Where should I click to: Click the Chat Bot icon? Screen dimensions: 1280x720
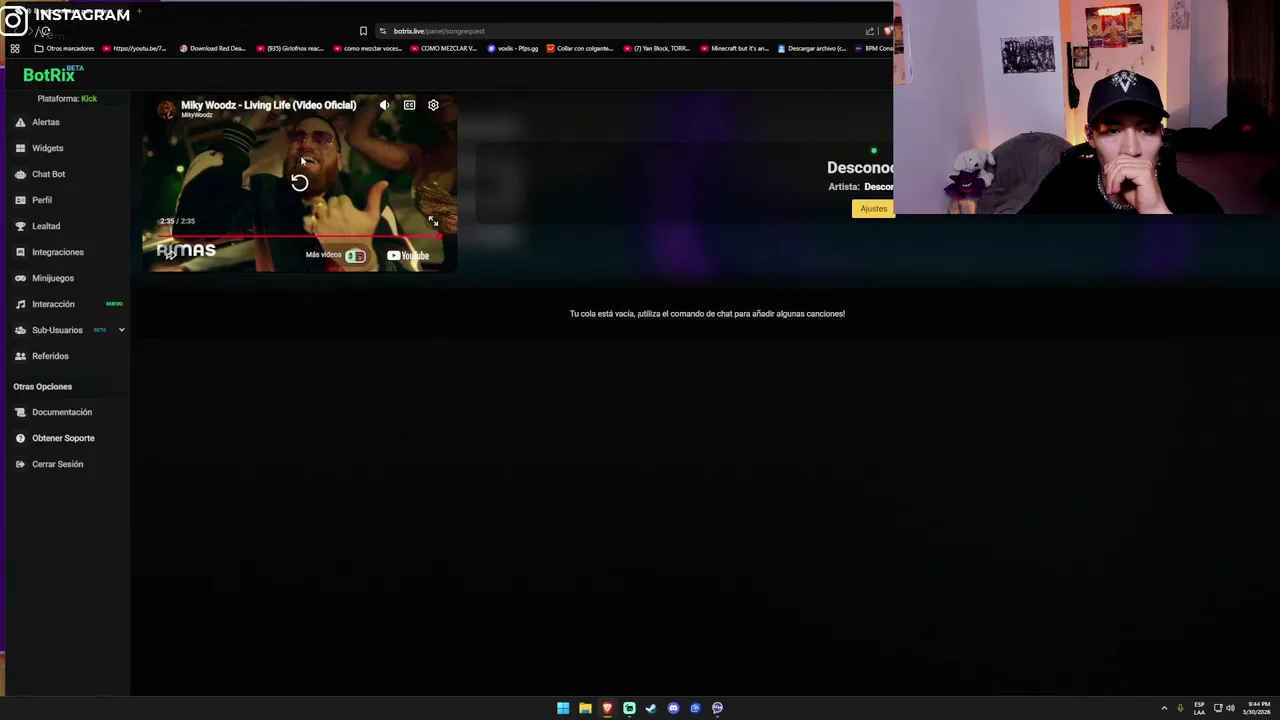[20, 174]
